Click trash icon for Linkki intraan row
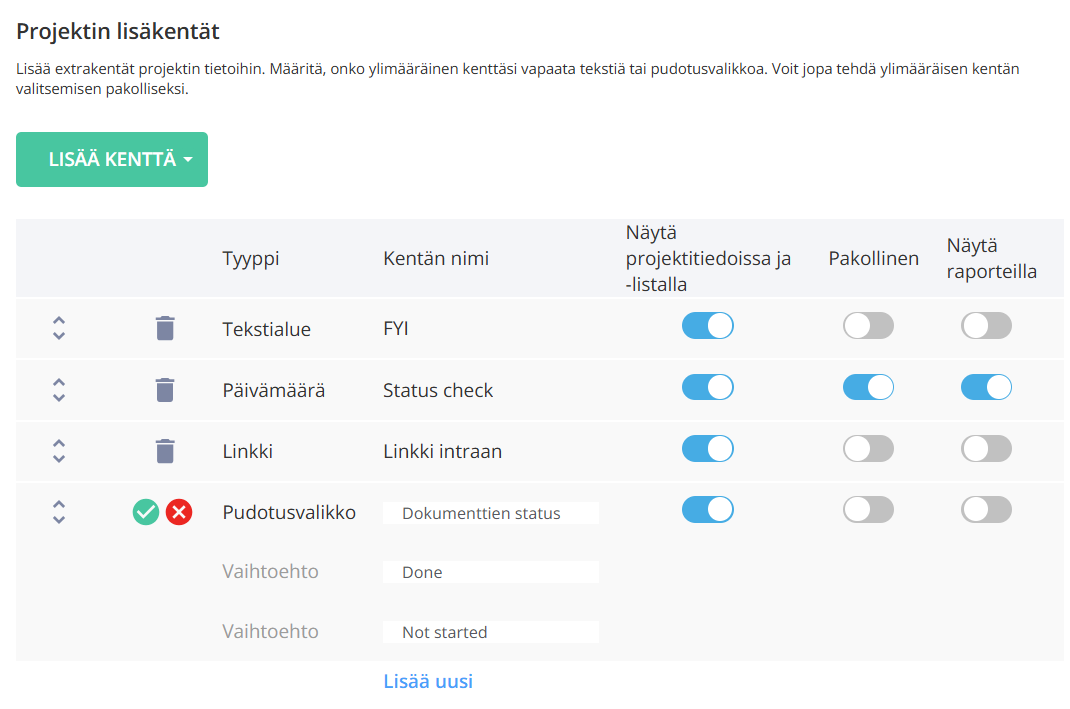Viewport: 1070px width, 709px height. pos(164,451)
